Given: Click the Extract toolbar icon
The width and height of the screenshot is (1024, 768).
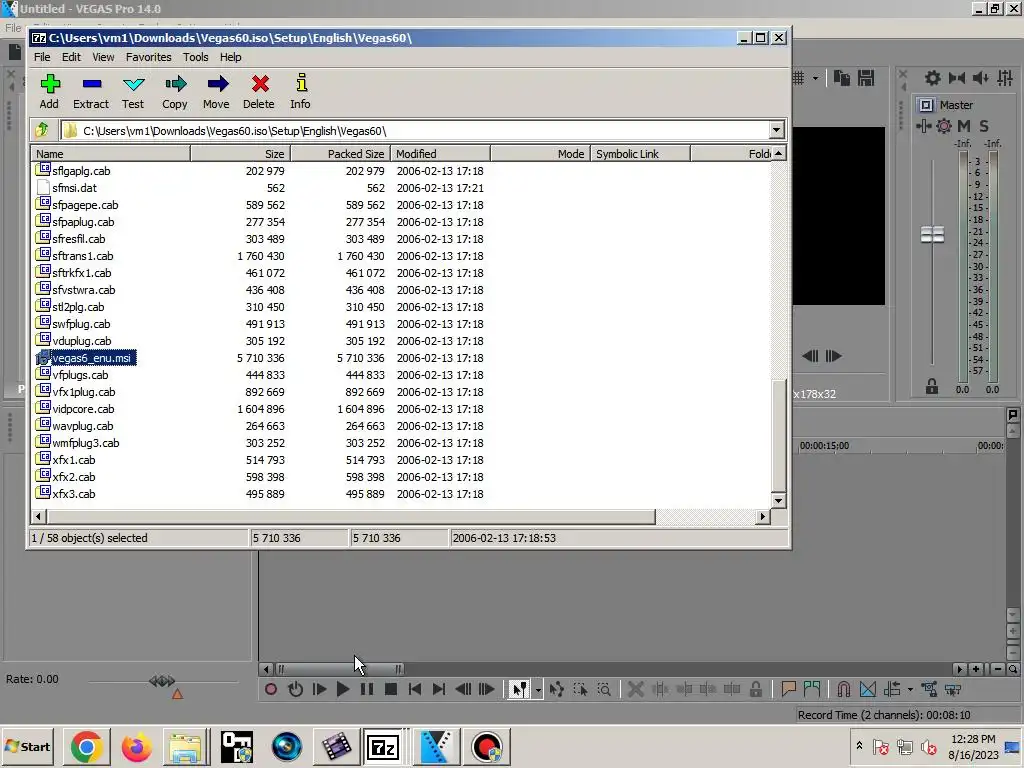Looking at the screenshot, I should pos(91,92).
